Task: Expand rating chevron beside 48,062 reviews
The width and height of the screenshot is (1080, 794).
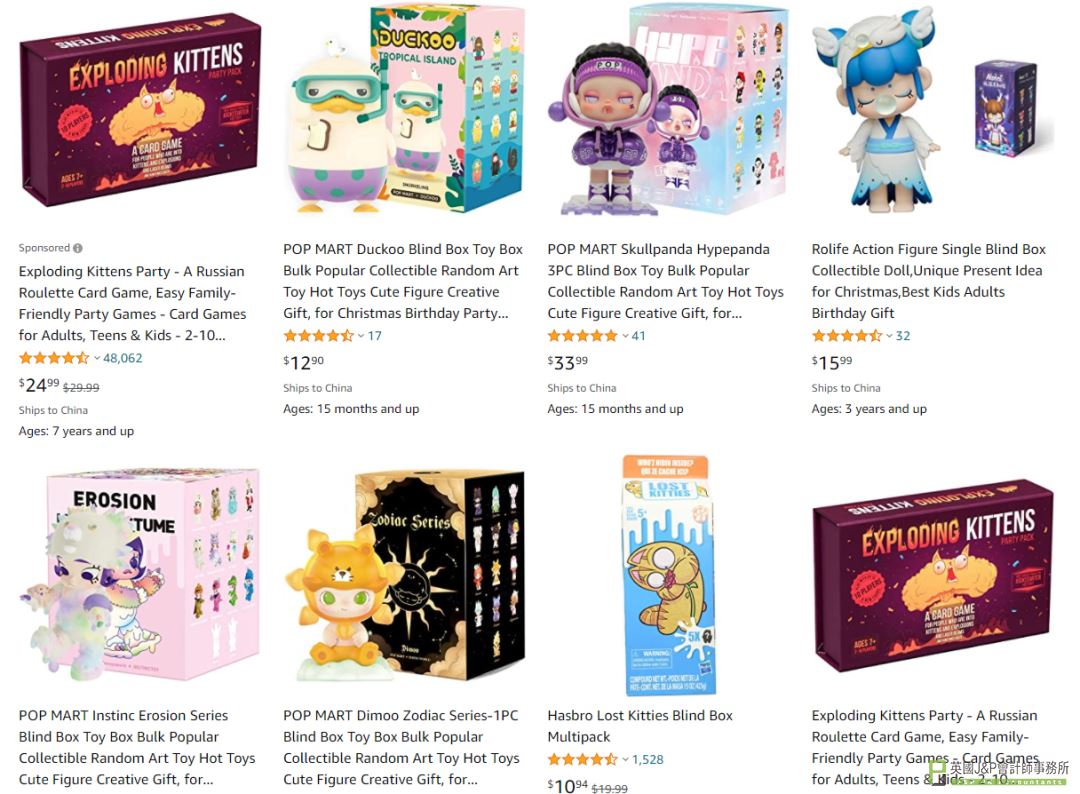Action: coord(97,358)
